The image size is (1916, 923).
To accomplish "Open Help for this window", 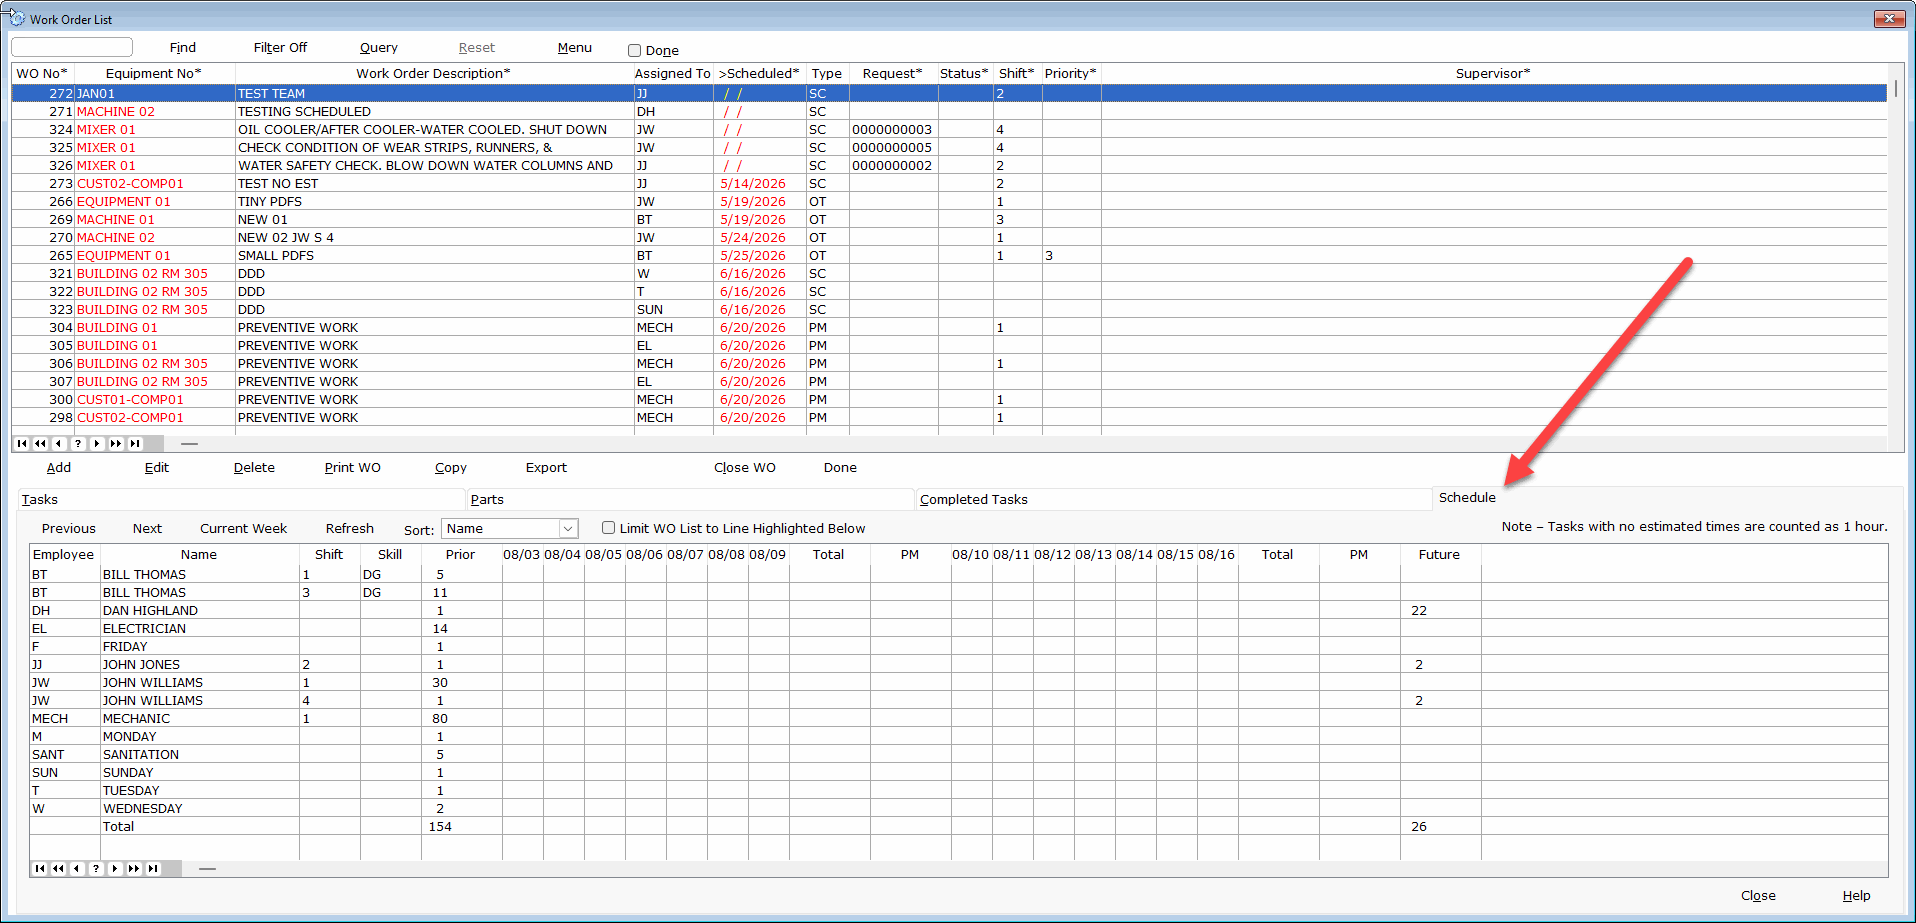I will (x=1856, y=895).
